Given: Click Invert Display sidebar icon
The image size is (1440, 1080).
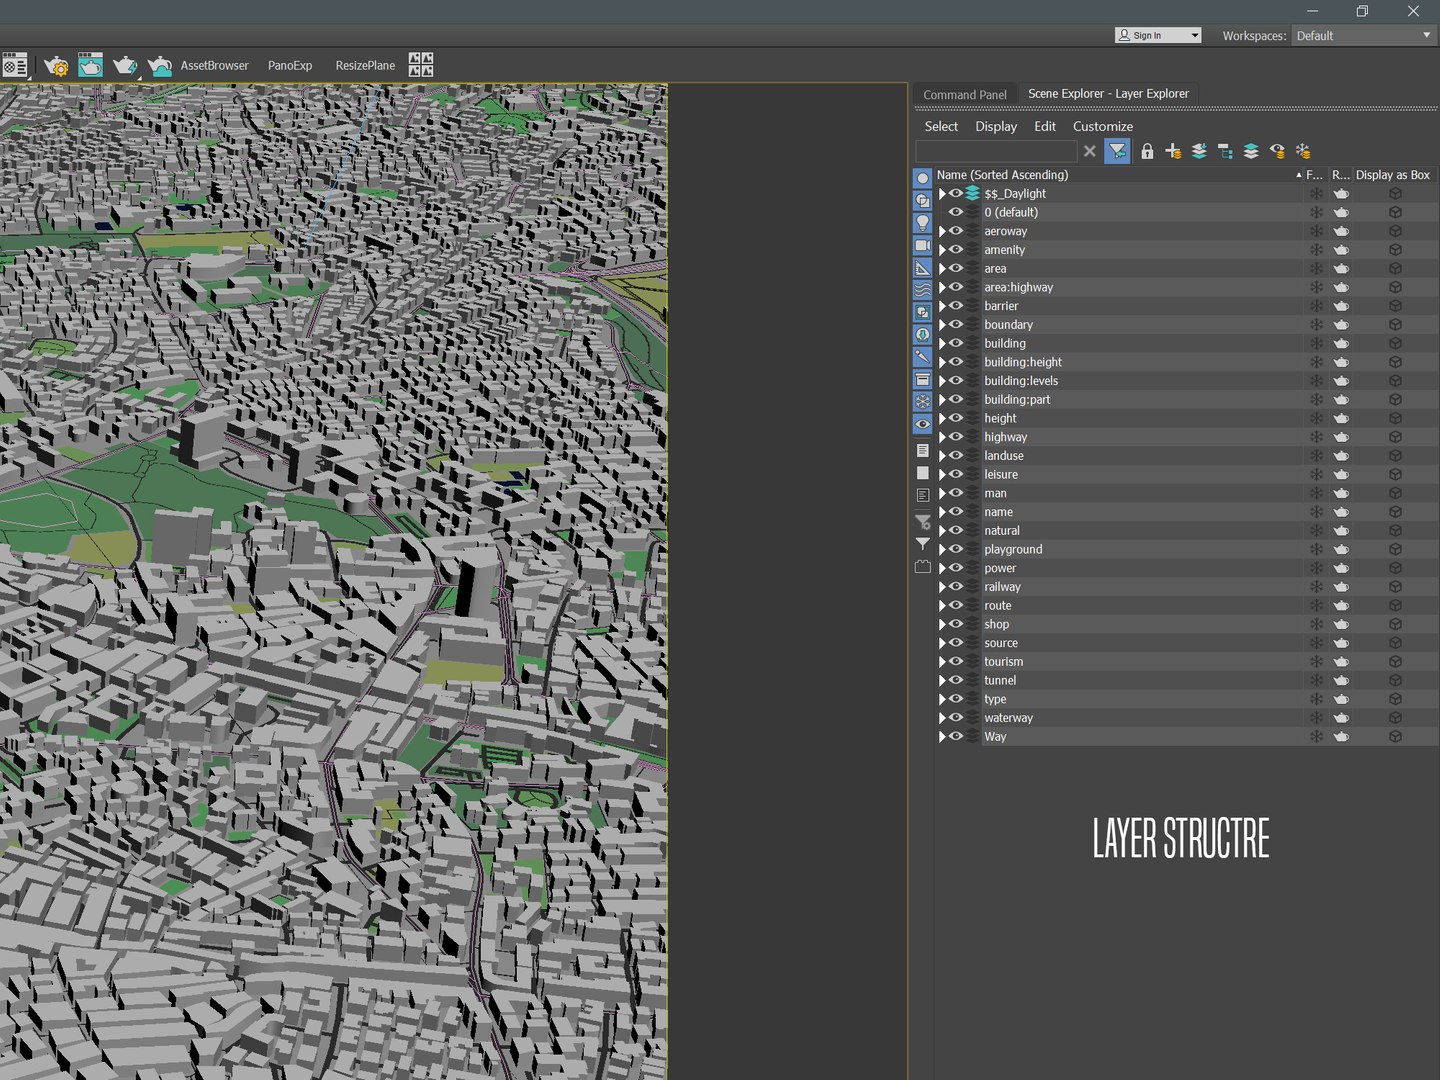Looking at the screenshot, I should 923,495.
